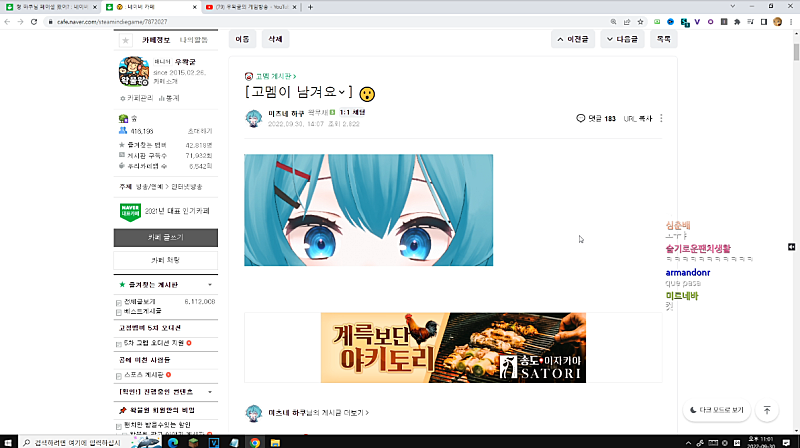Open the 통계 statistics link
Image resolution: width=800 pixels, height=448 pixels.
[x=169, y=98]
